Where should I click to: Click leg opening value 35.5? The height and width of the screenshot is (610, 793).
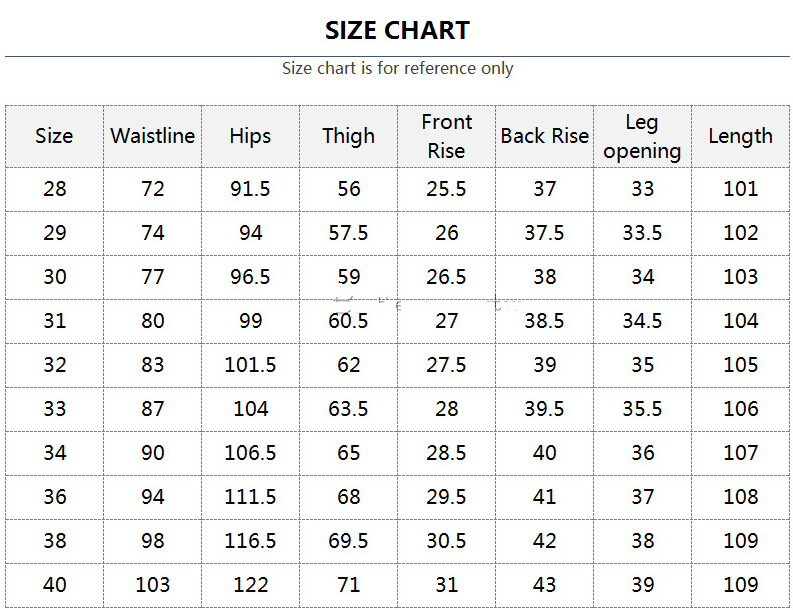click(642, 409)
